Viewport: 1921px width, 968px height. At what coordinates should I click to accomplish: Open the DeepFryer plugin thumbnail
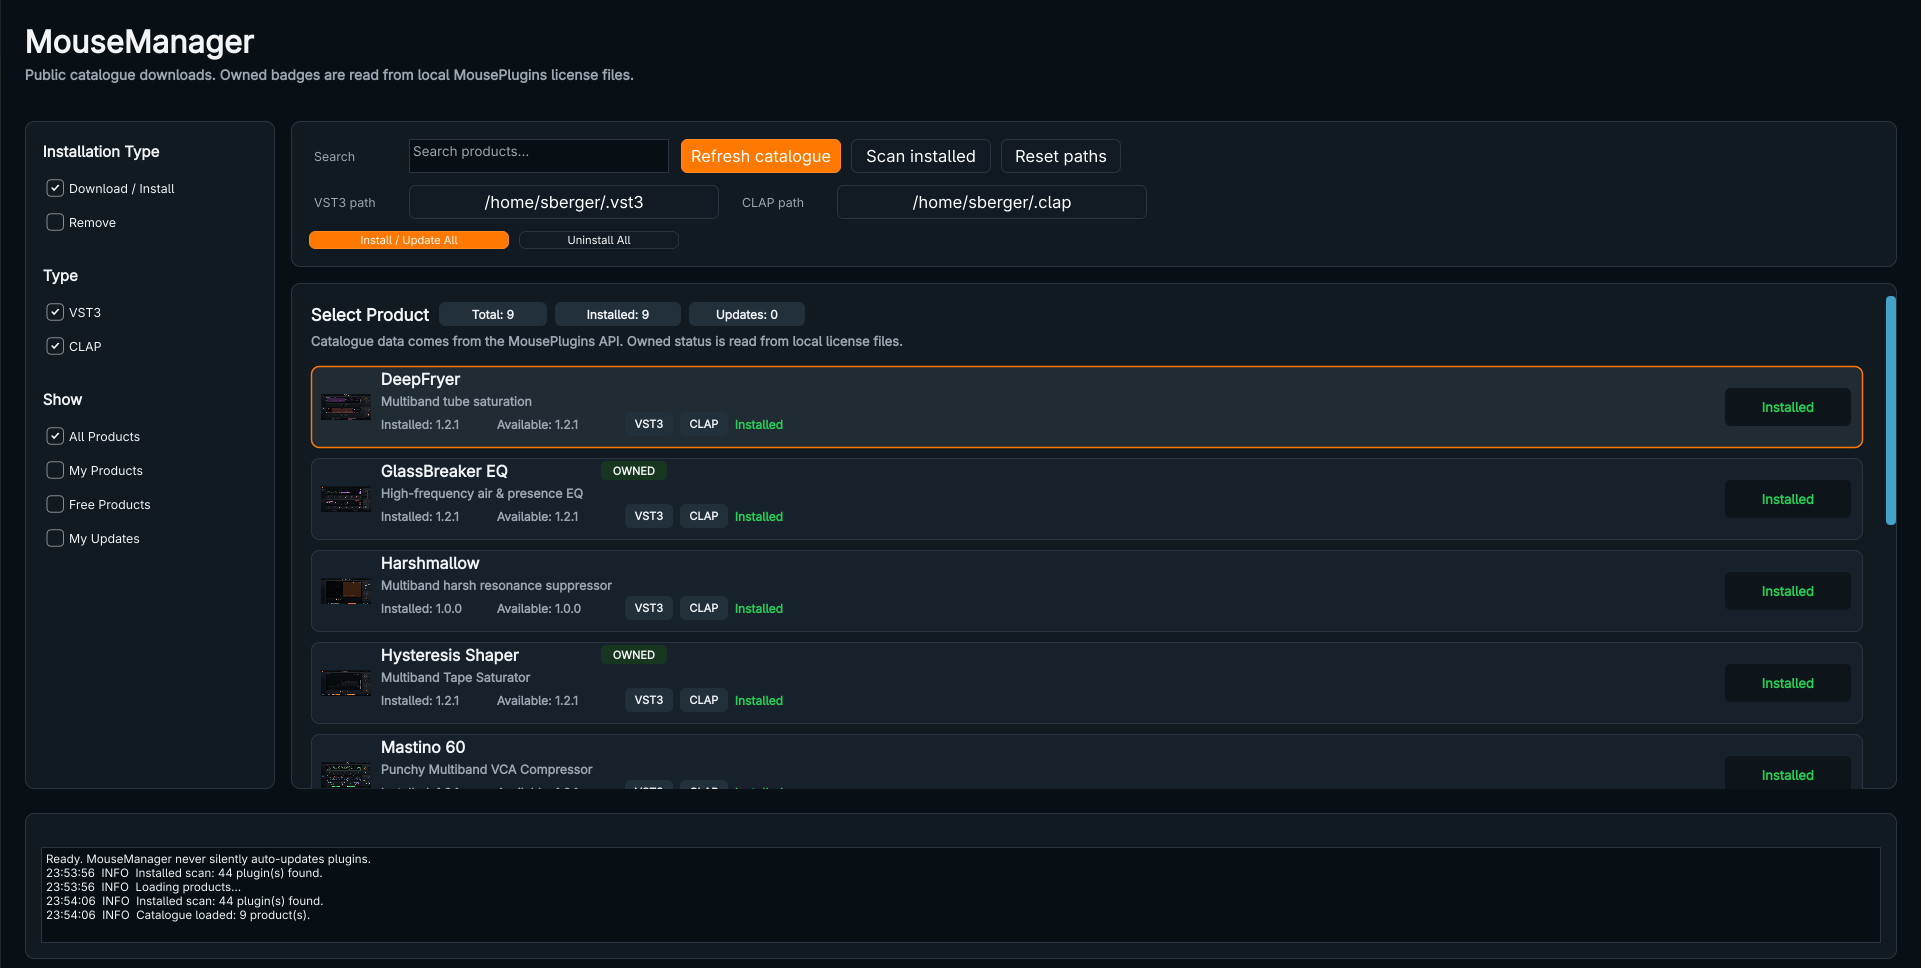[346, 407]
